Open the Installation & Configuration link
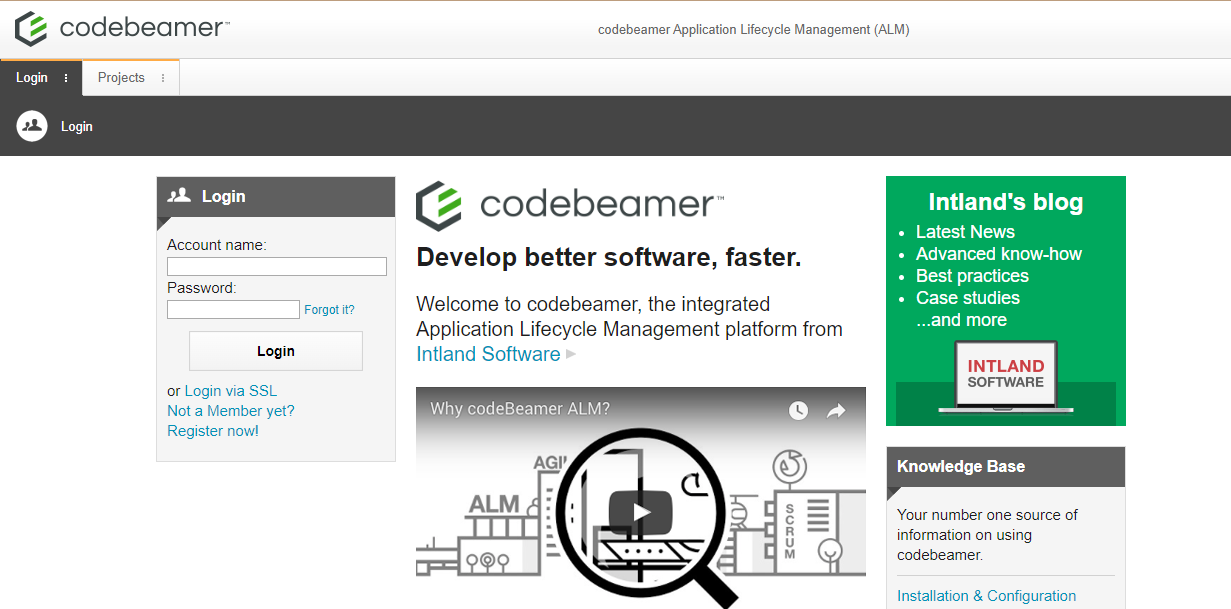The width and height of the screenshot is (1231, 609). click(x=987, y=595)
